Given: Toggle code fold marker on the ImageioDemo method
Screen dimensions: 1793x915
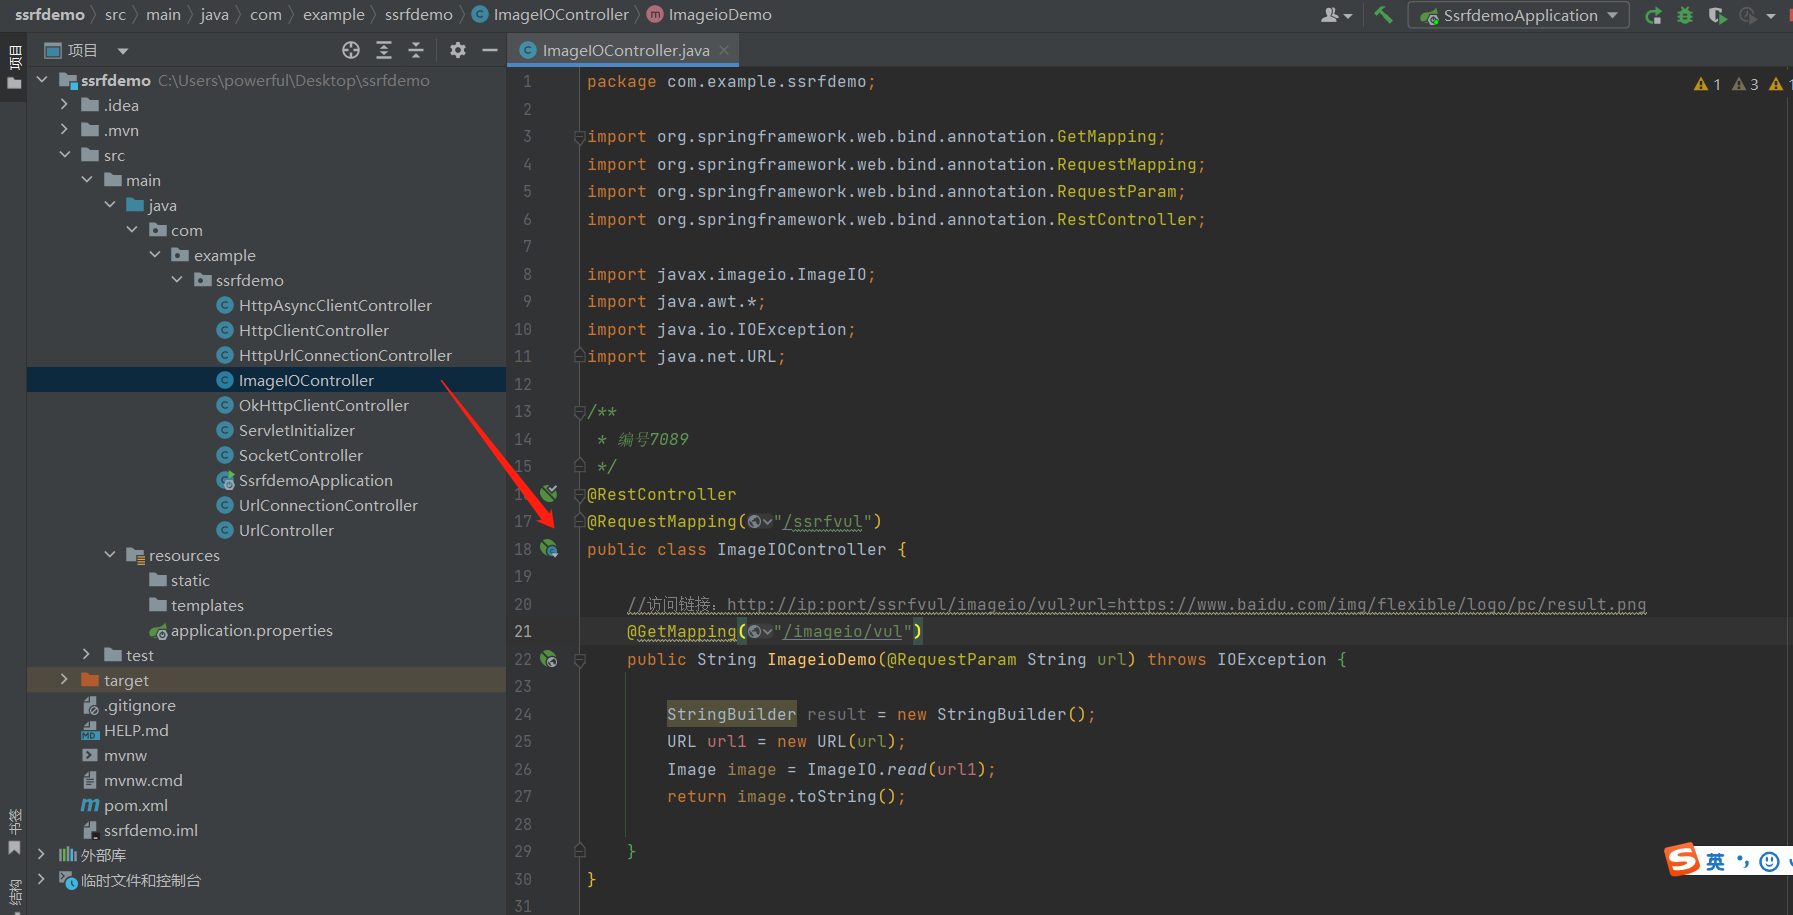Looking at the screenshot, I should coord(579,660).
